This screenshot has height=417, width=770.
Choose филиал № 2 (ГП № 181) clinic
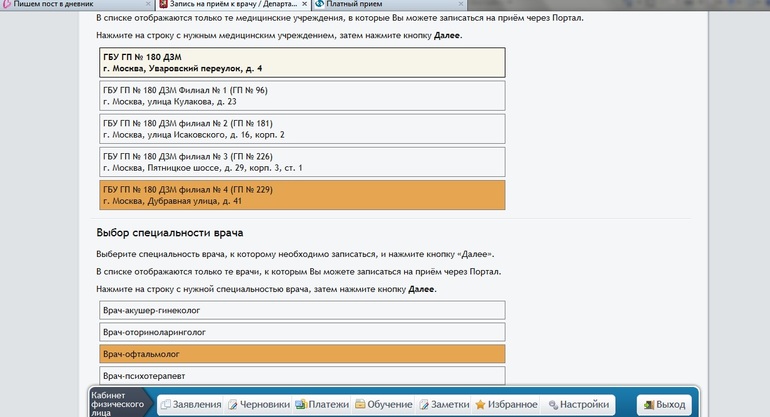click(302, 129)
